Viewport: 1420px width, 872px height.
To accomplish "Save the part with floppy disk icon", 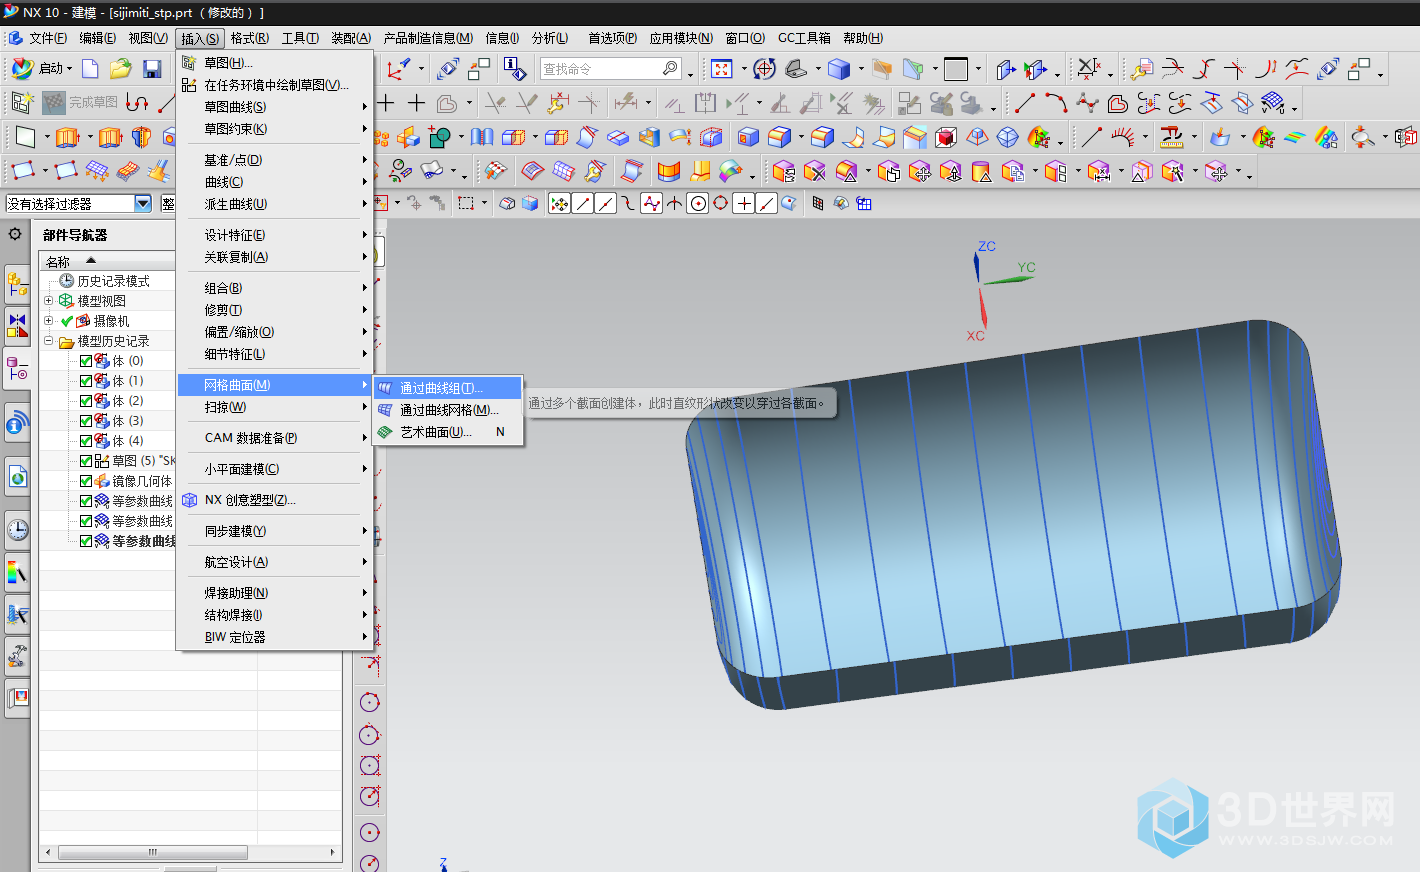I will click(152, 68).
